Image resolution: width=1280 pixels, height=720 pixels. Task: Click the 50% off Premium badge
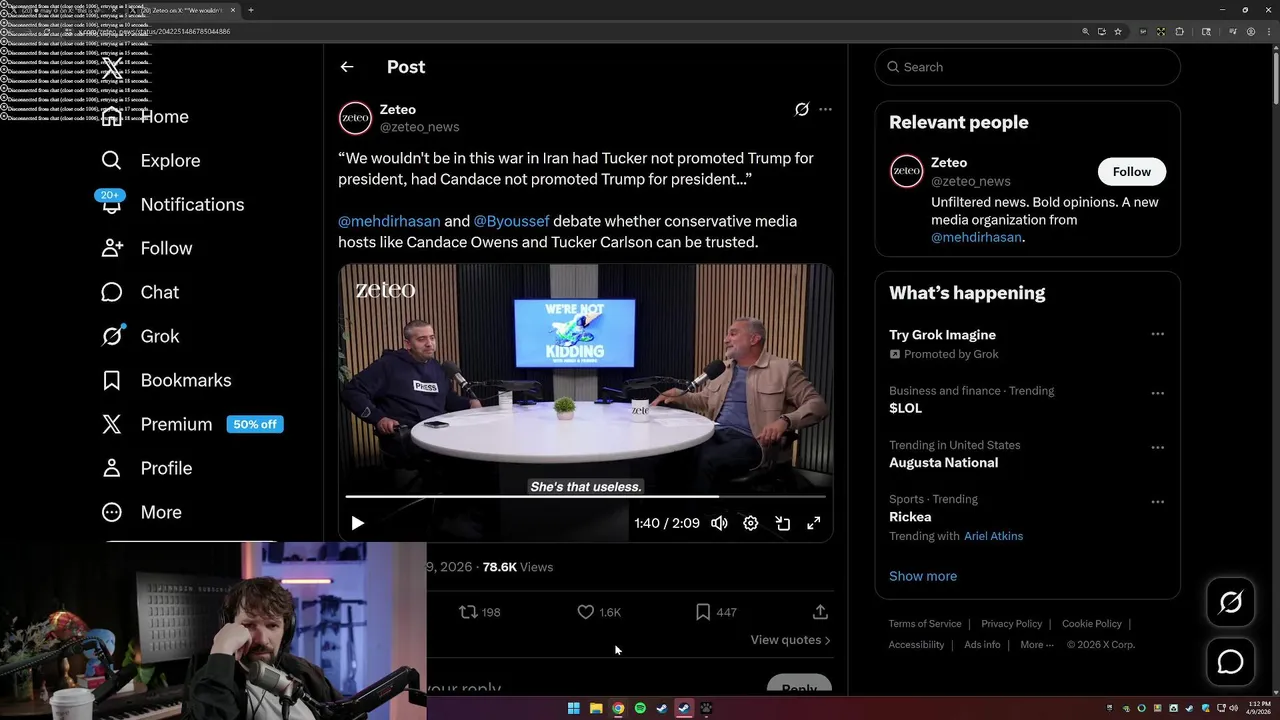point(255,424)
